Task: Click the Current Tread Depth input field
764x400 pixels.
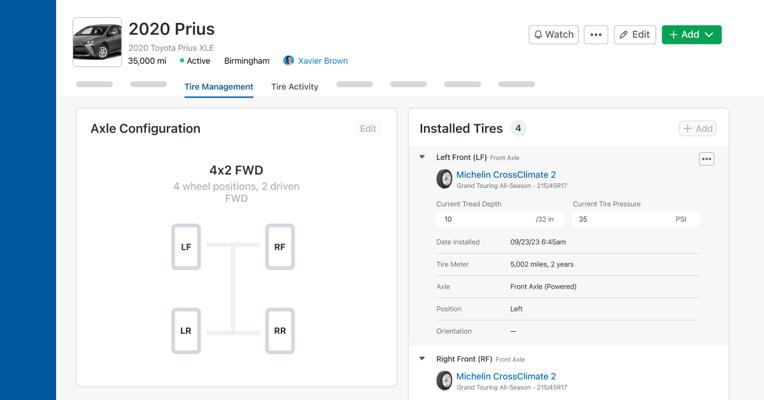Action: 485,219
